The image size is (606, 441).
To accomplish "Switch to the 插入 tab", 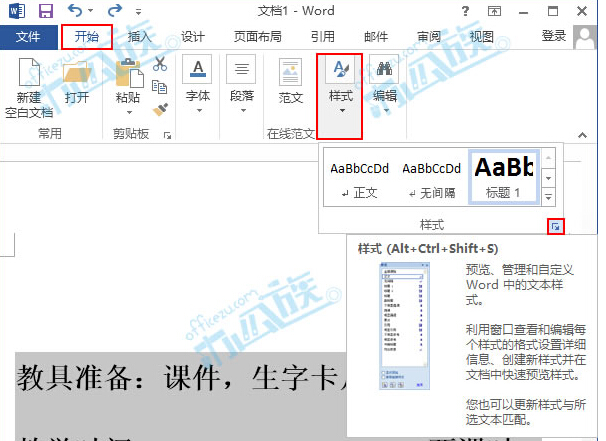I will [x=140, y=37].
